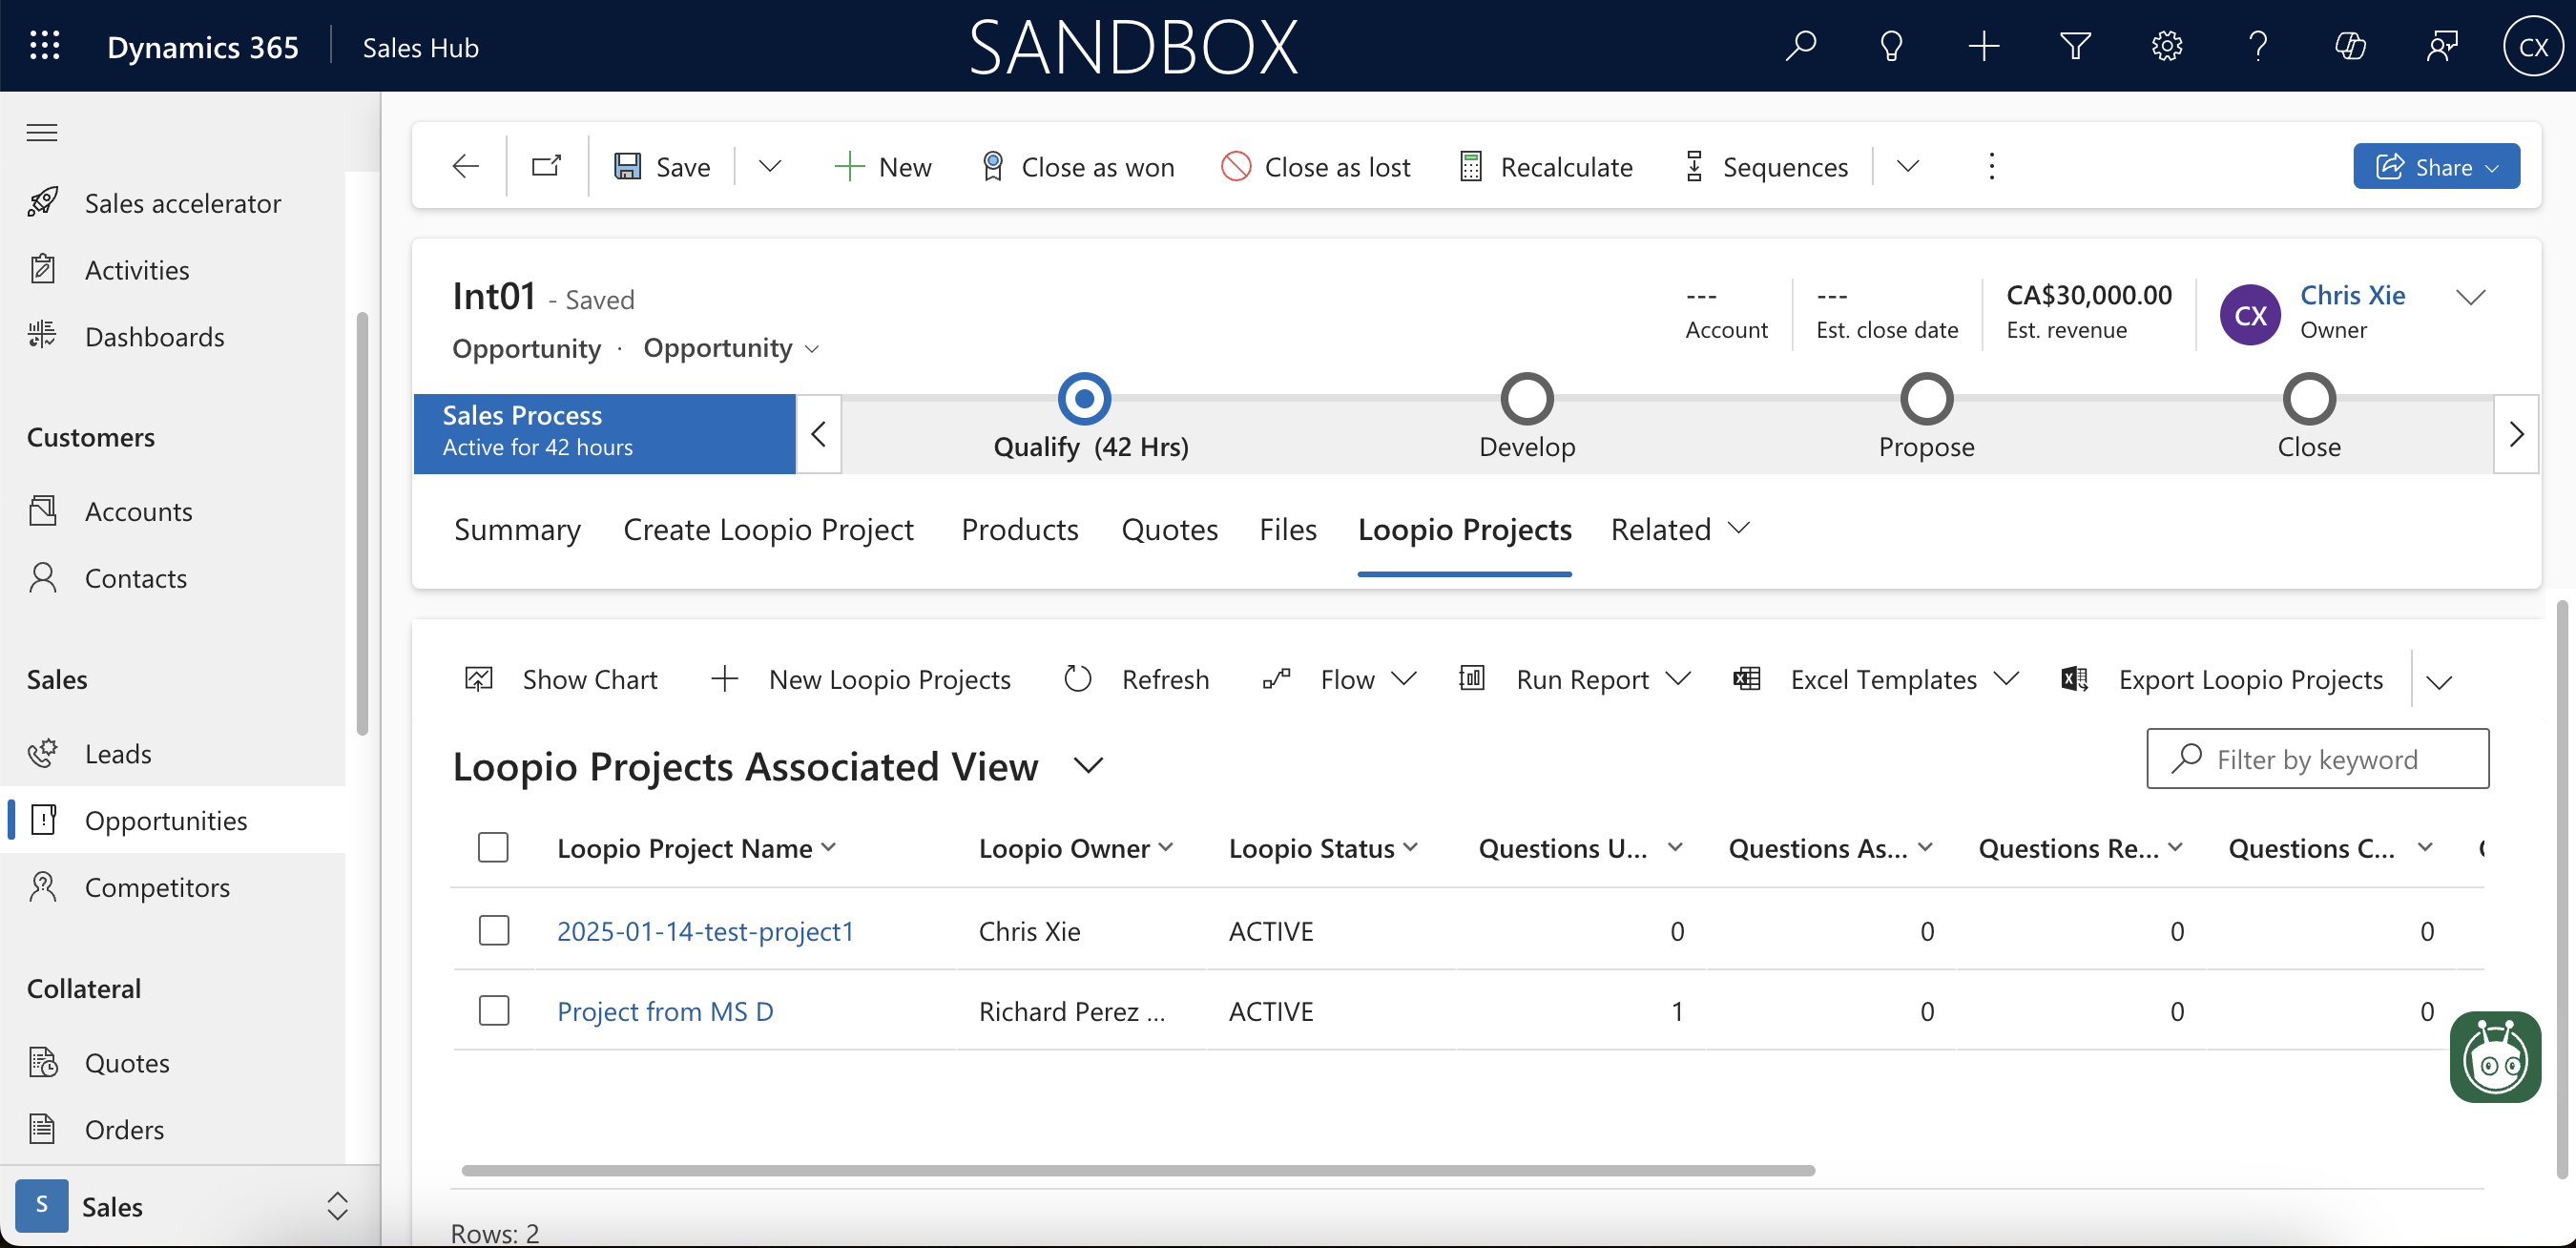The width and height of the screenshot is (2576, 1248).
Task: Open the settings gear icon
Action: (x=2167, y=46)
